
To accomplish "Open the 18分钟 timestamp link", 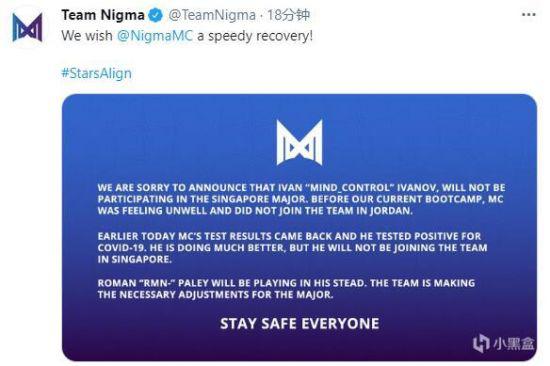I will (288, 15).
